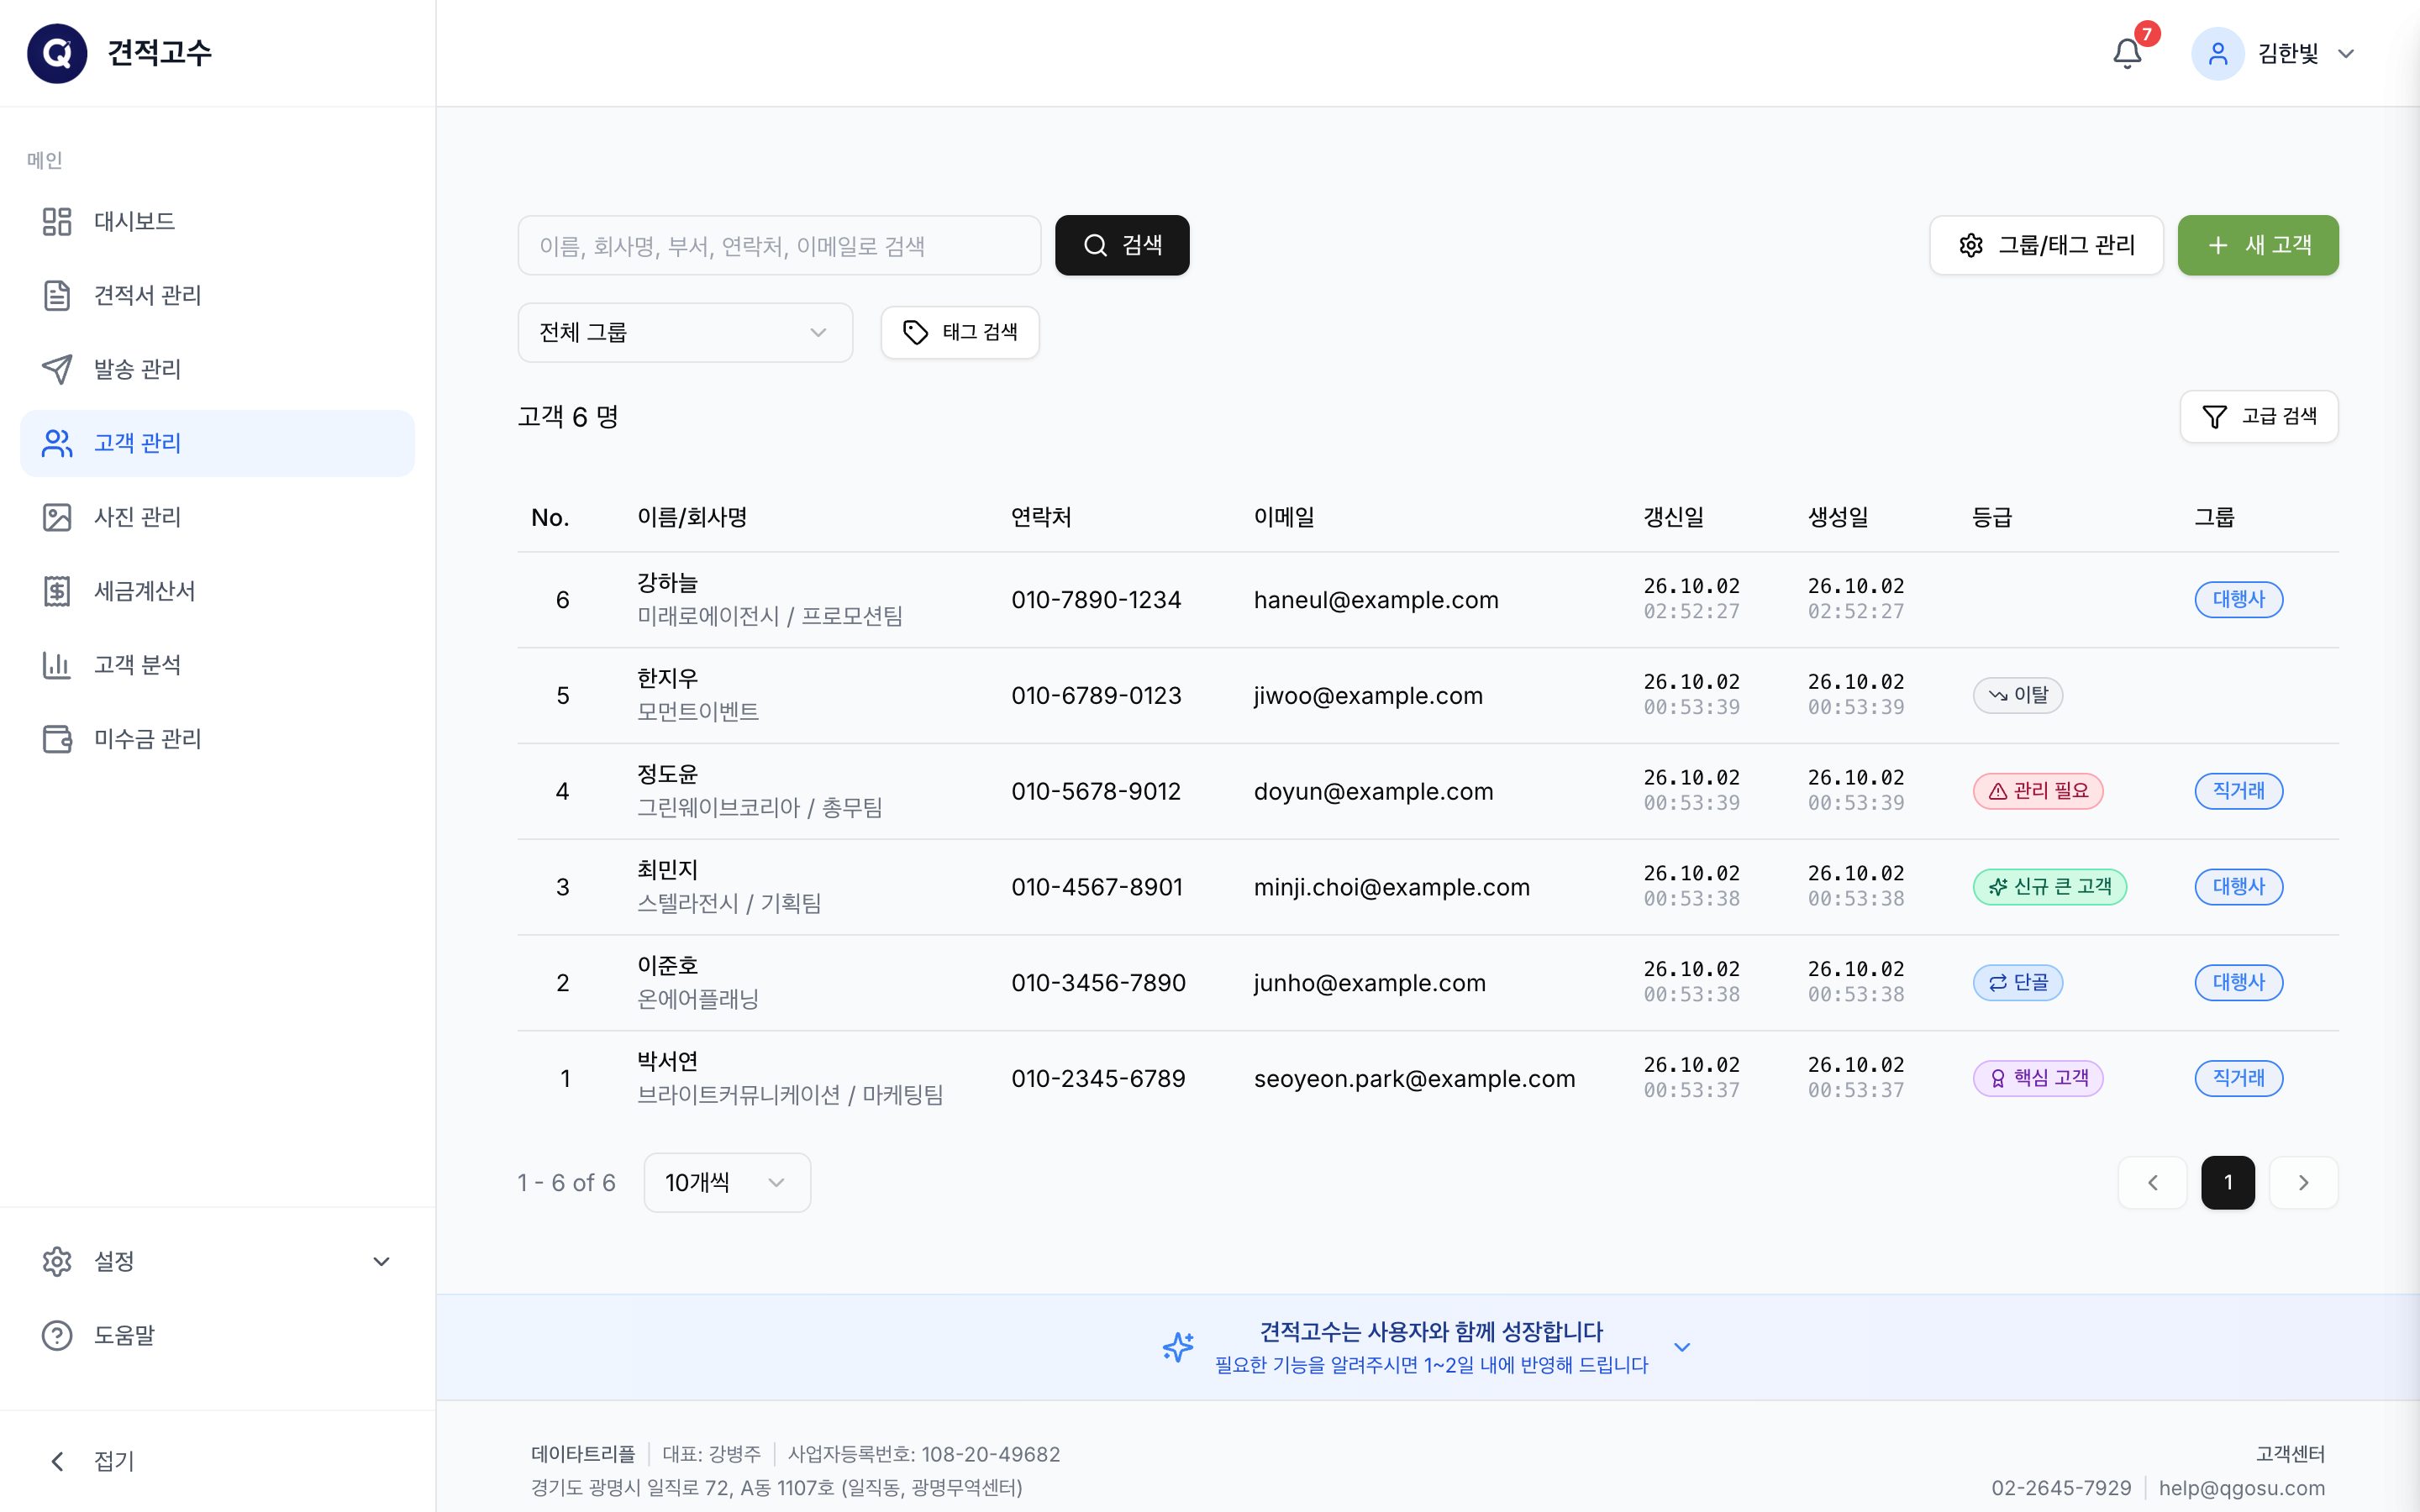Click the 미수금 관리 wallet icon
Image resolution: width=2420 pixels, height=1512 pixels.
[57, 739]
